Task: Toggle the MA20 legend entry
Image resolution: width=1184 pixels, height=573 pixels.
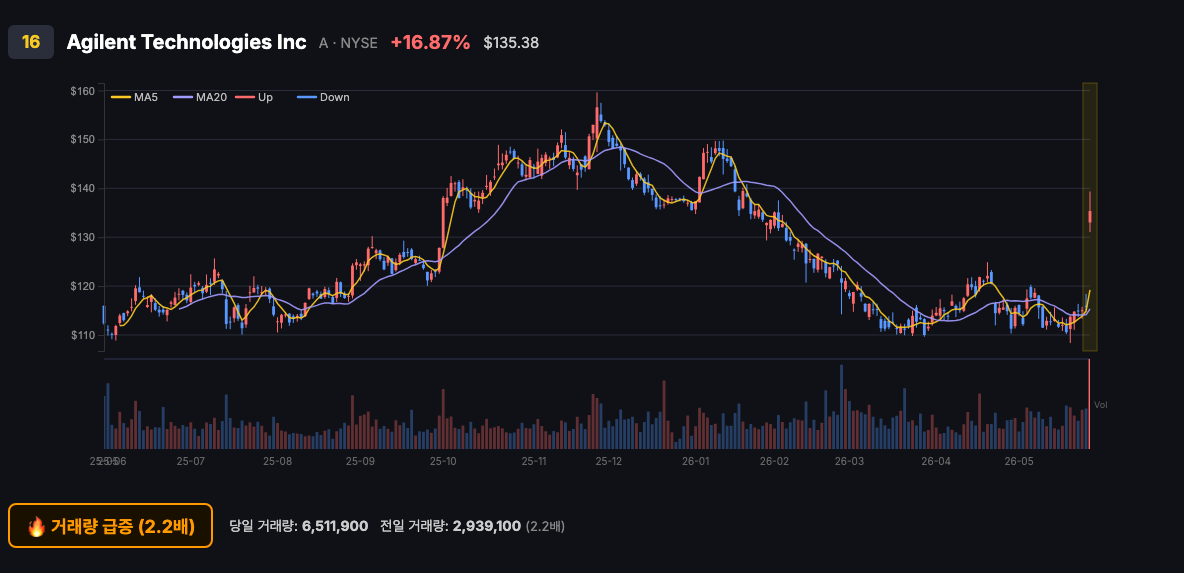Action: [199, 97]
